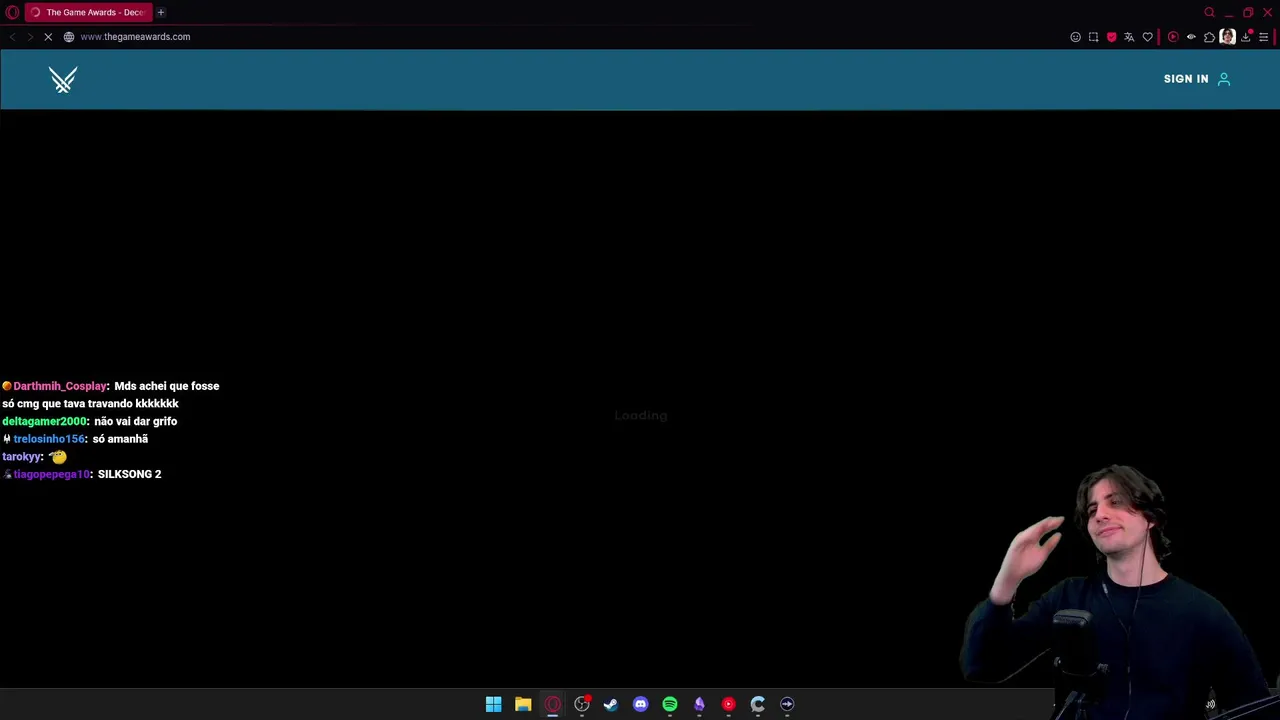
Task: Open Spotify from the taskbar
Action: pyautogui.click(x=670, y=704)
